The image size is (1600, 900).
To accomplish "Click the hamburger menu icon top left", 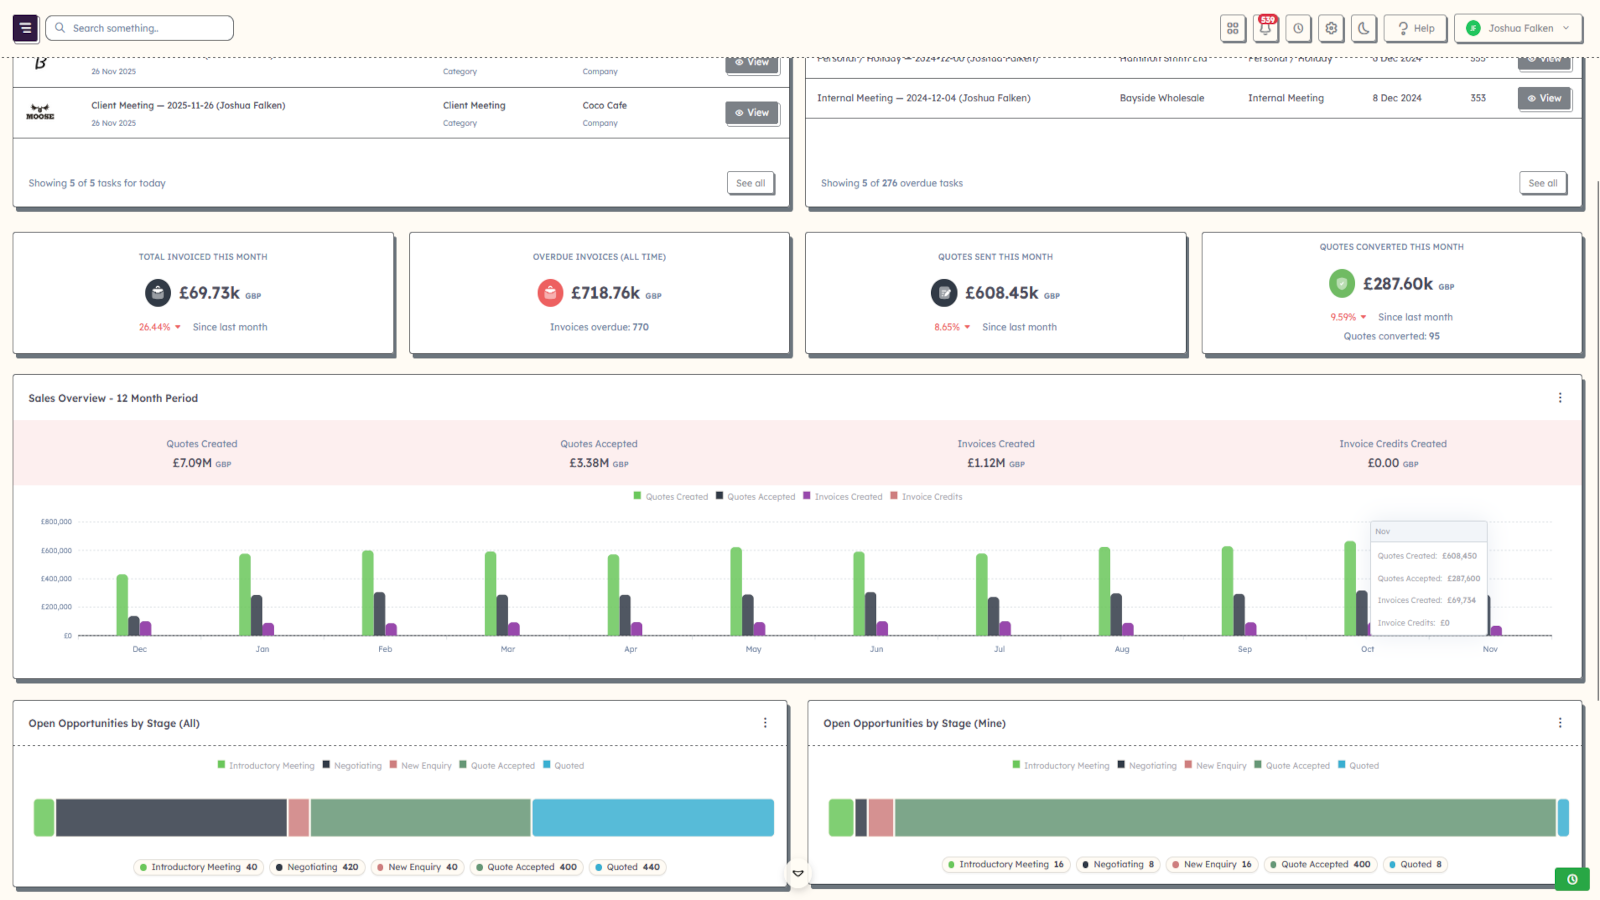I will coord(25,28).
